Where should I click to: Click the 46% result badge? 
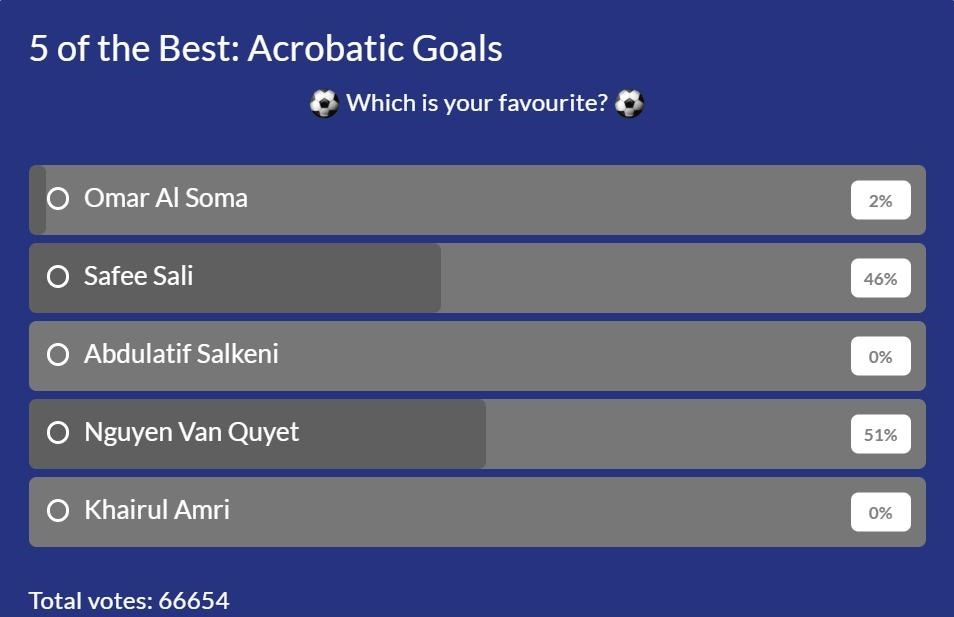point(880,278)
